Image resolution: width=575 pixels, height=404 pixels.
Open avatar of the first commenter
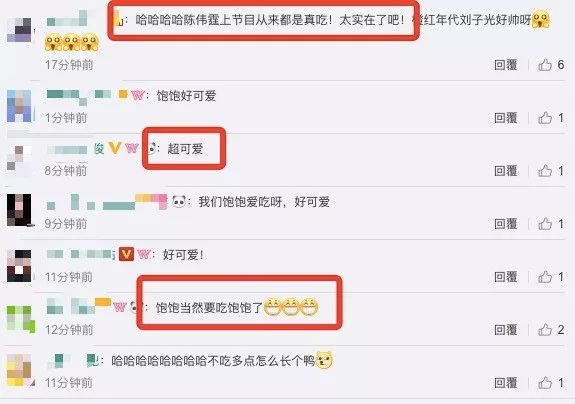(x=19, y=30)
